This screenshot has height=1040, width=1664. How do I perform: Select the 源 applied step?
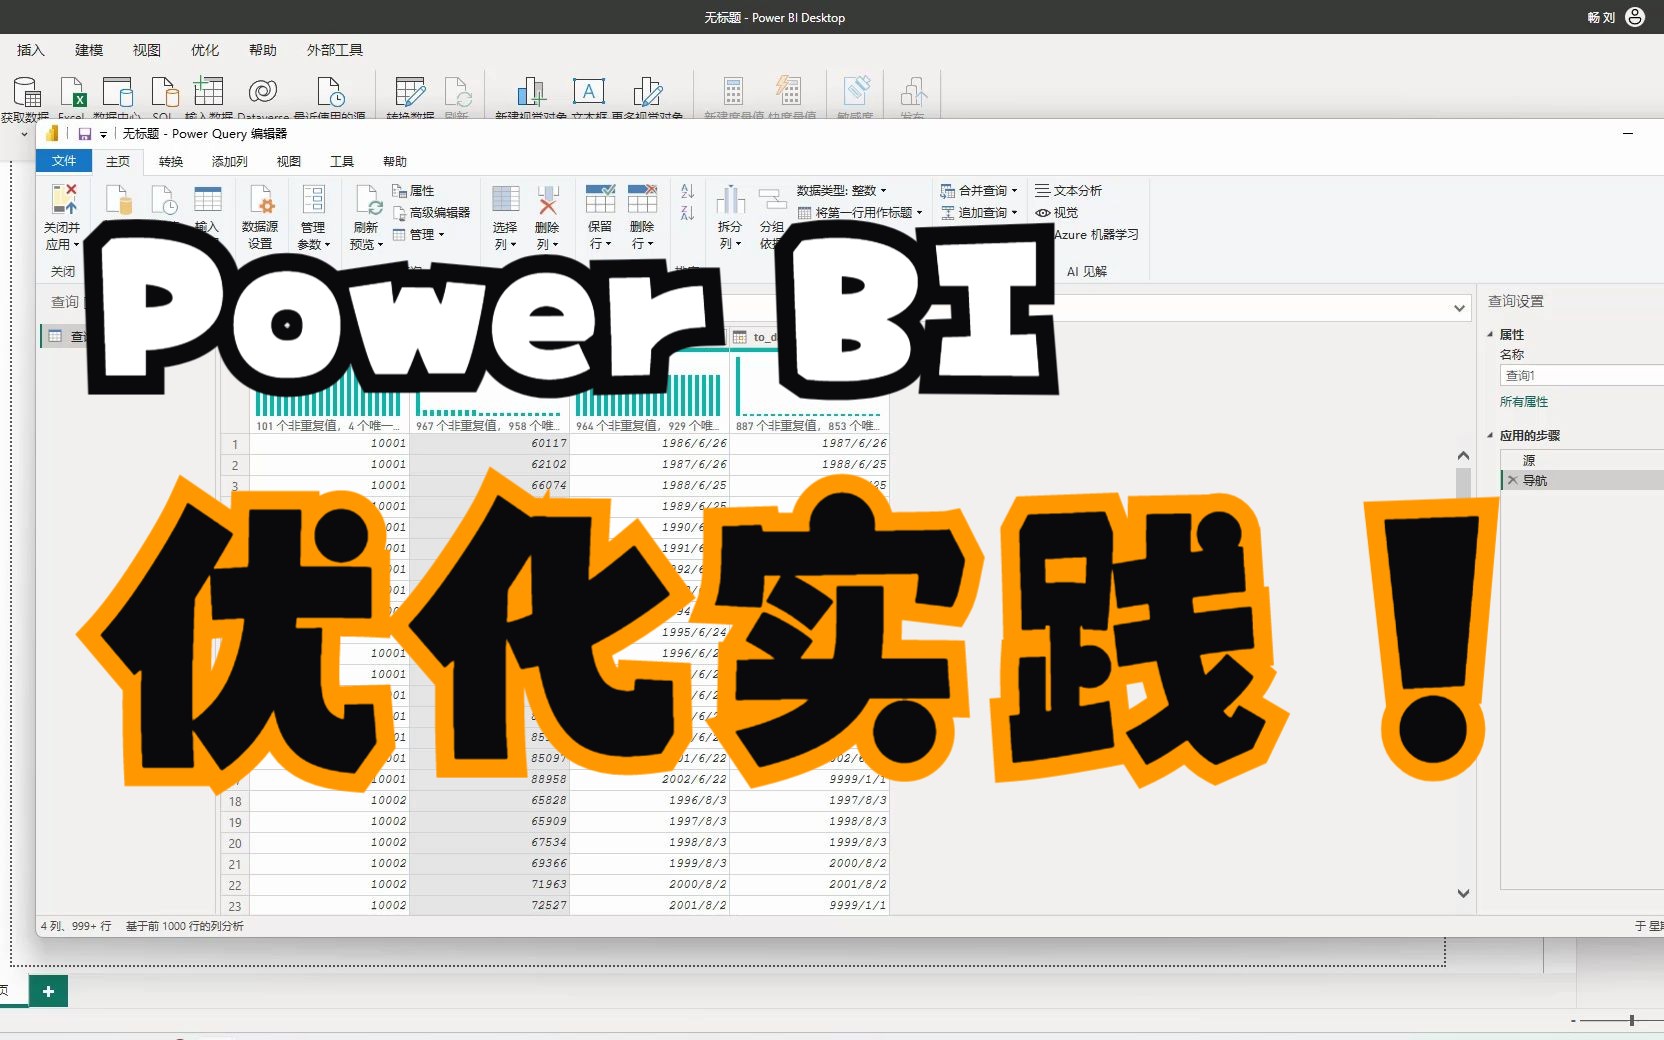point(1582,460)
